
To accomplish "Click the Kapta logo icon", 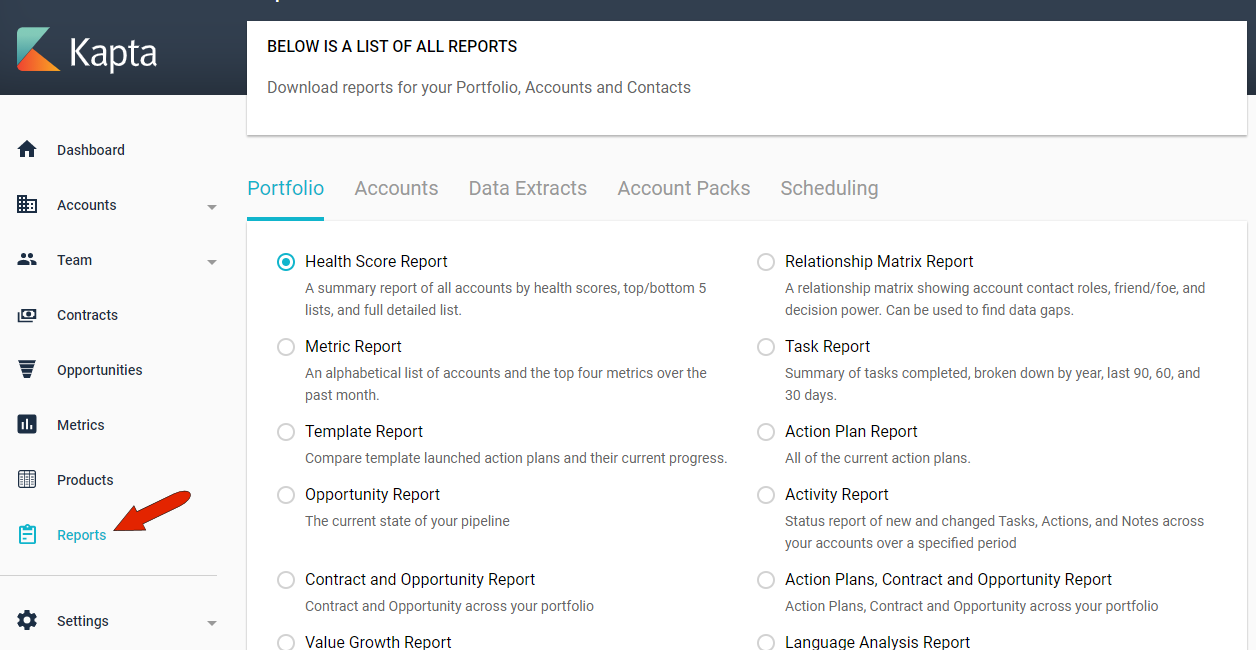I will click(39, 49).
